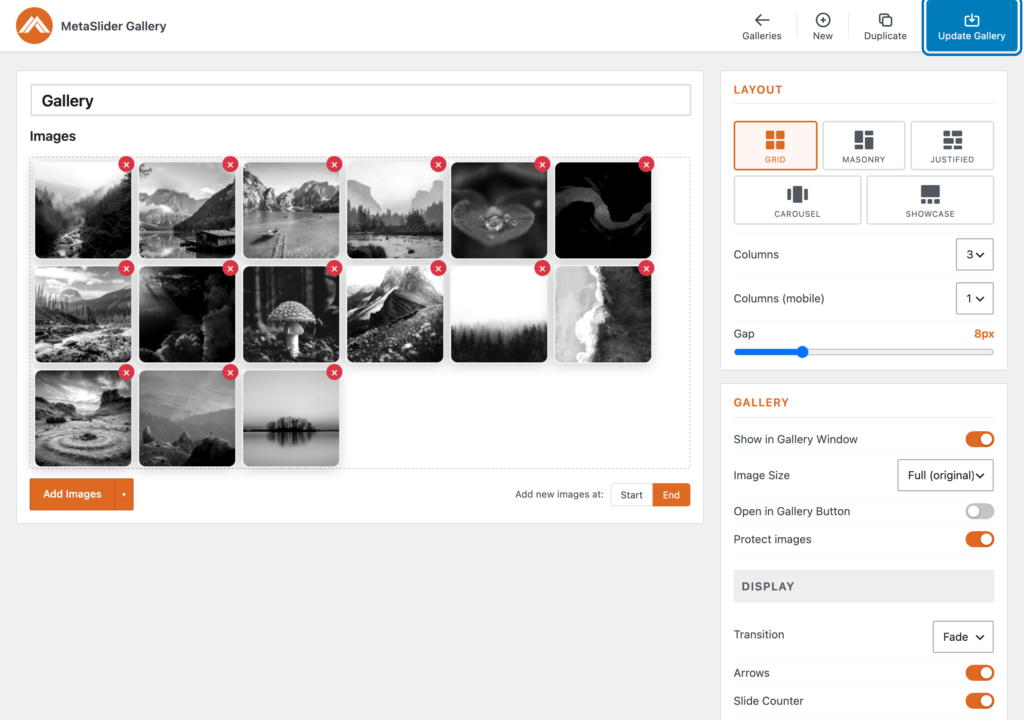
Task: Open the Columns dropdown
Action: click(x=974, y=254)
